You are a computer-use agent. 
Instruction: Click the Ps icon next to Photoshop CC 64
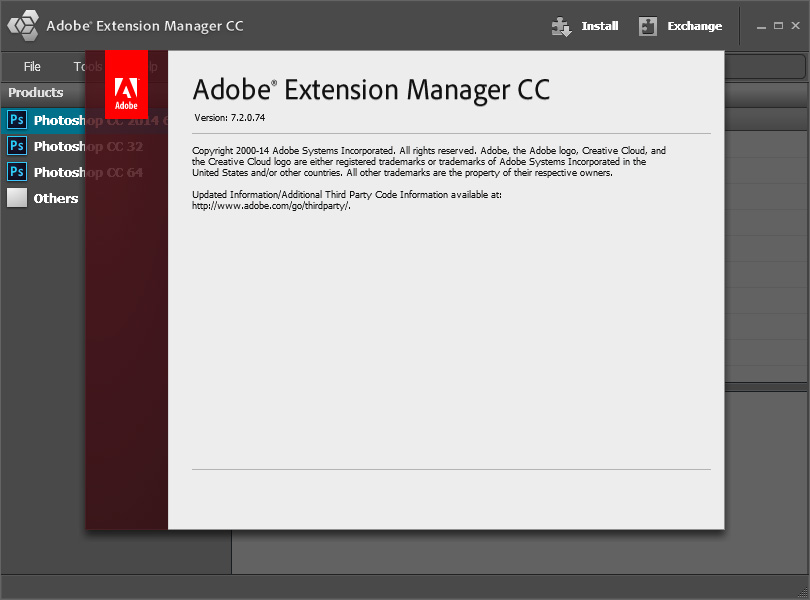click(18, 171)
